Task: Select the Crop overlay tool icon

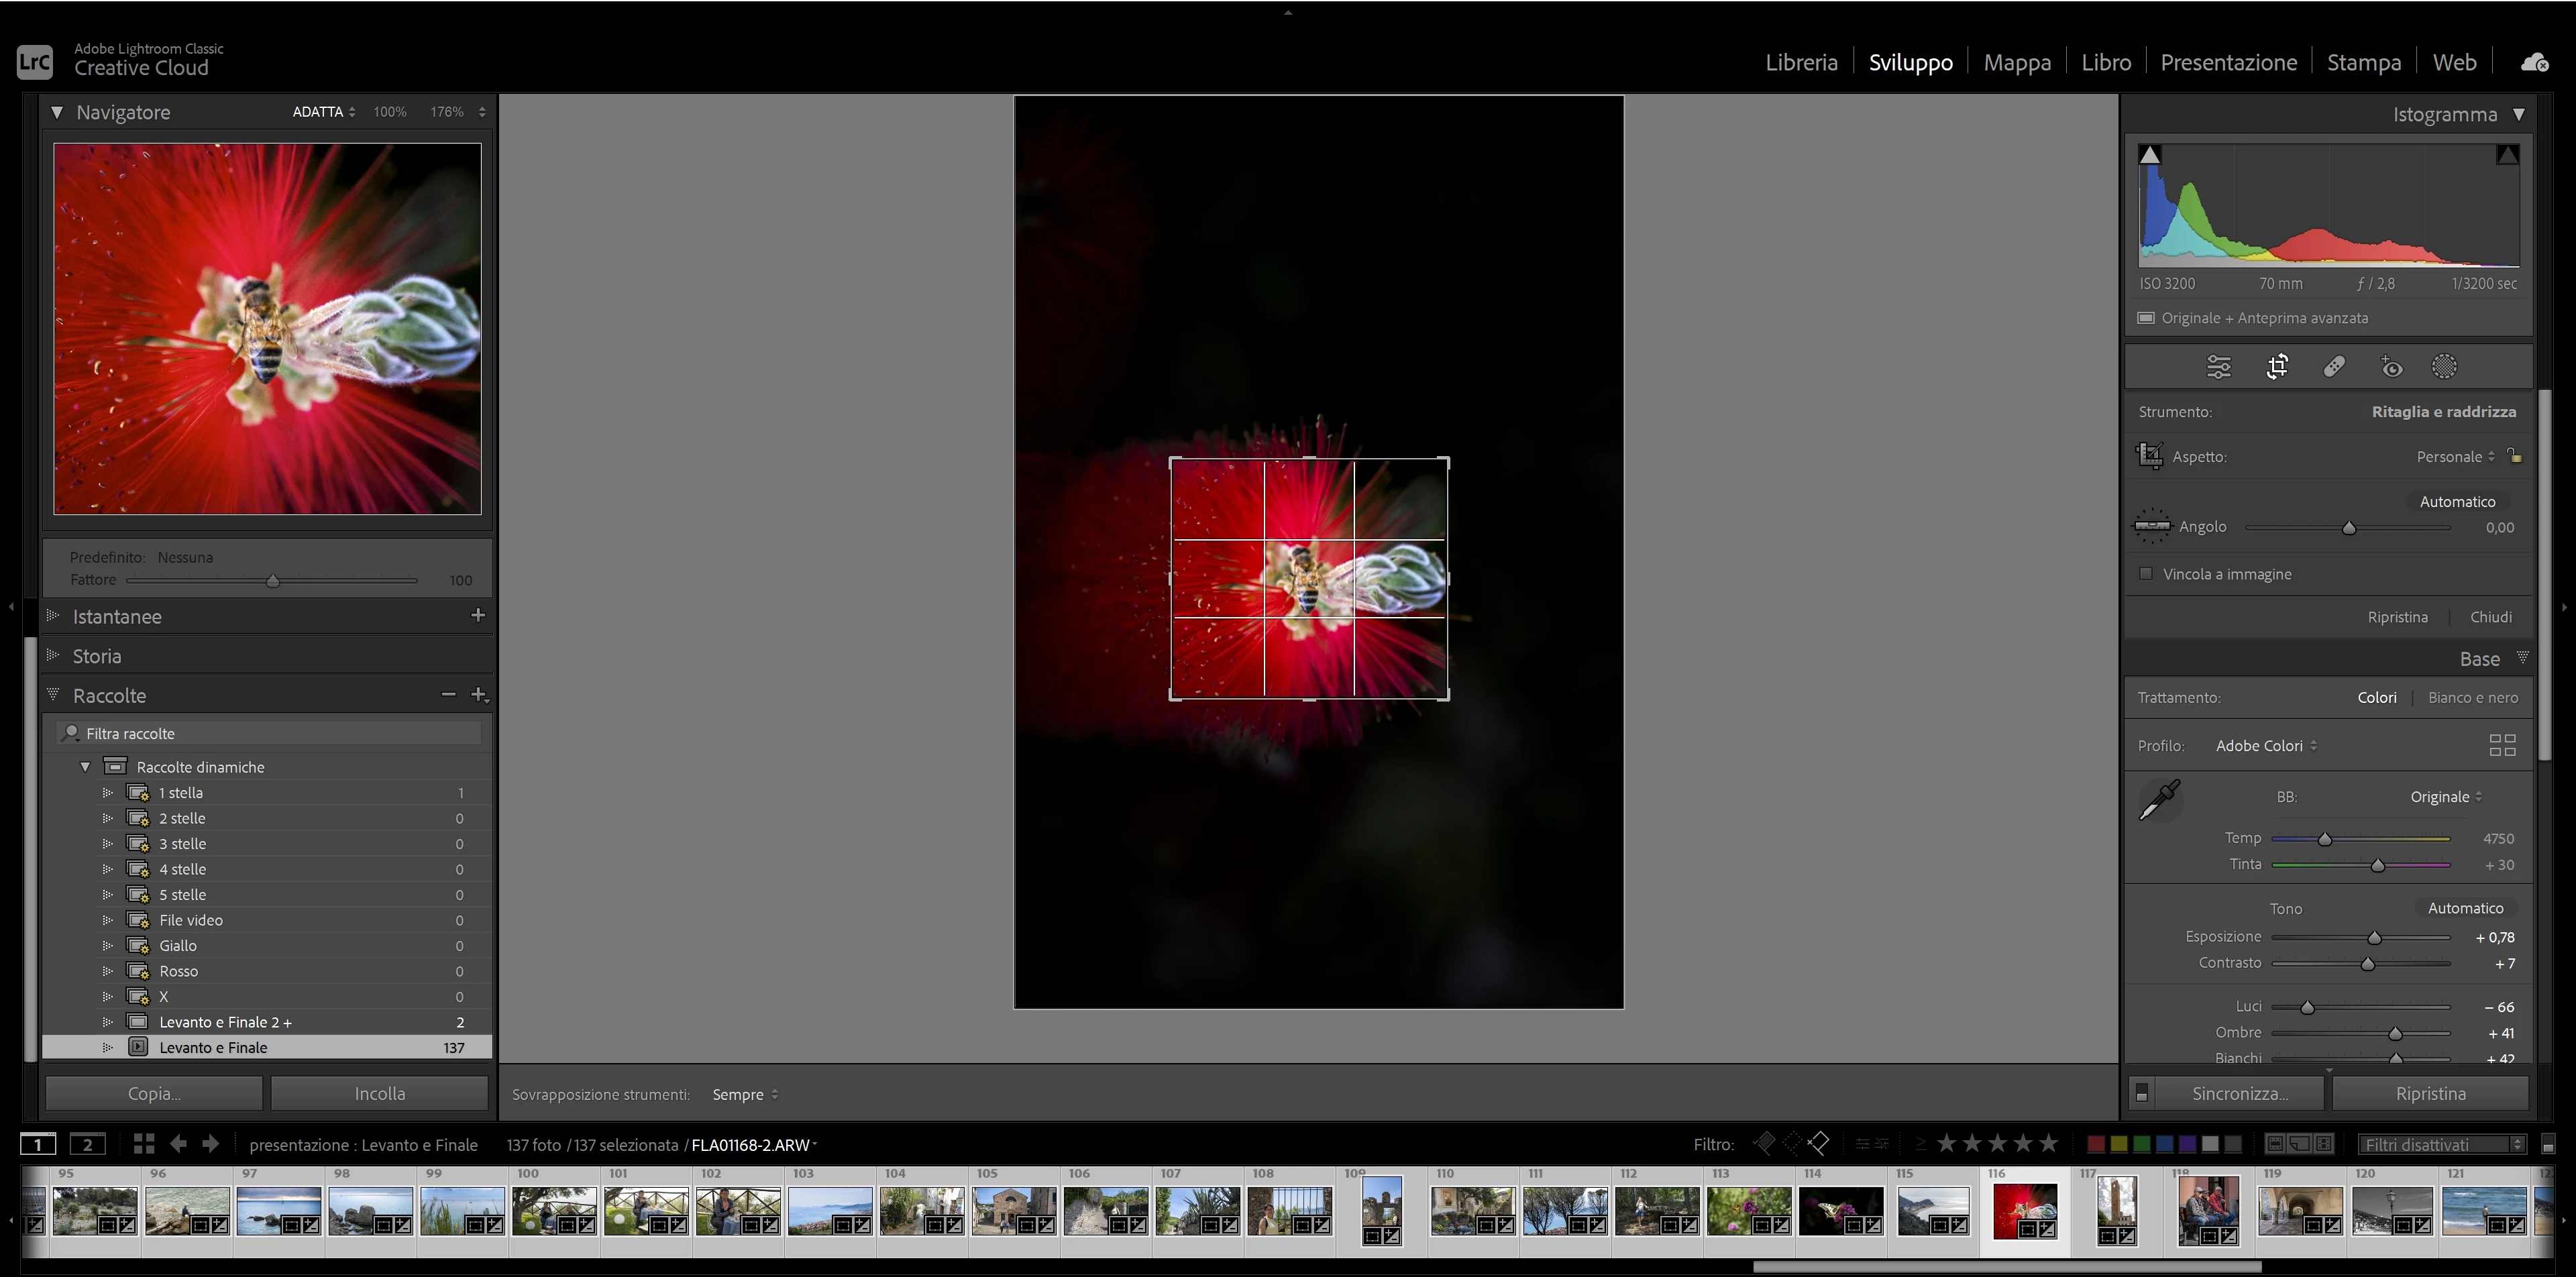Action: [x=2277, y=367]
